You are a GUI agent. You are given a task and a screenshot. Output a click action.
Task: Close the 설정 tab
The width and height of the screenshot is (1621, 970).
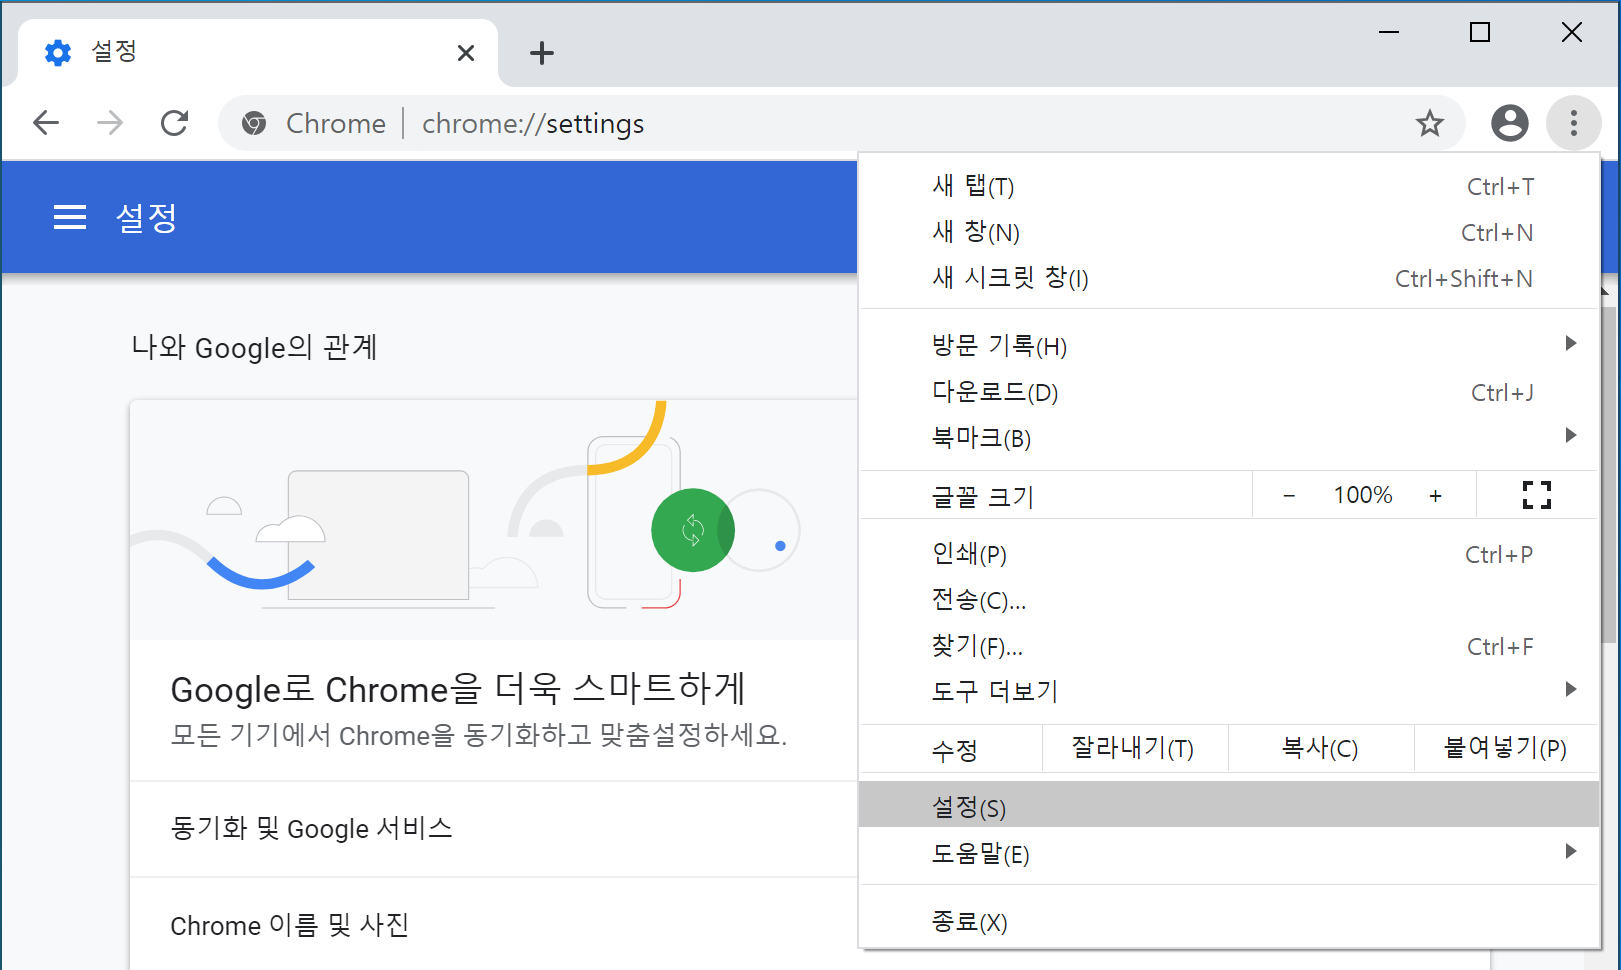(x=466, y=53)
